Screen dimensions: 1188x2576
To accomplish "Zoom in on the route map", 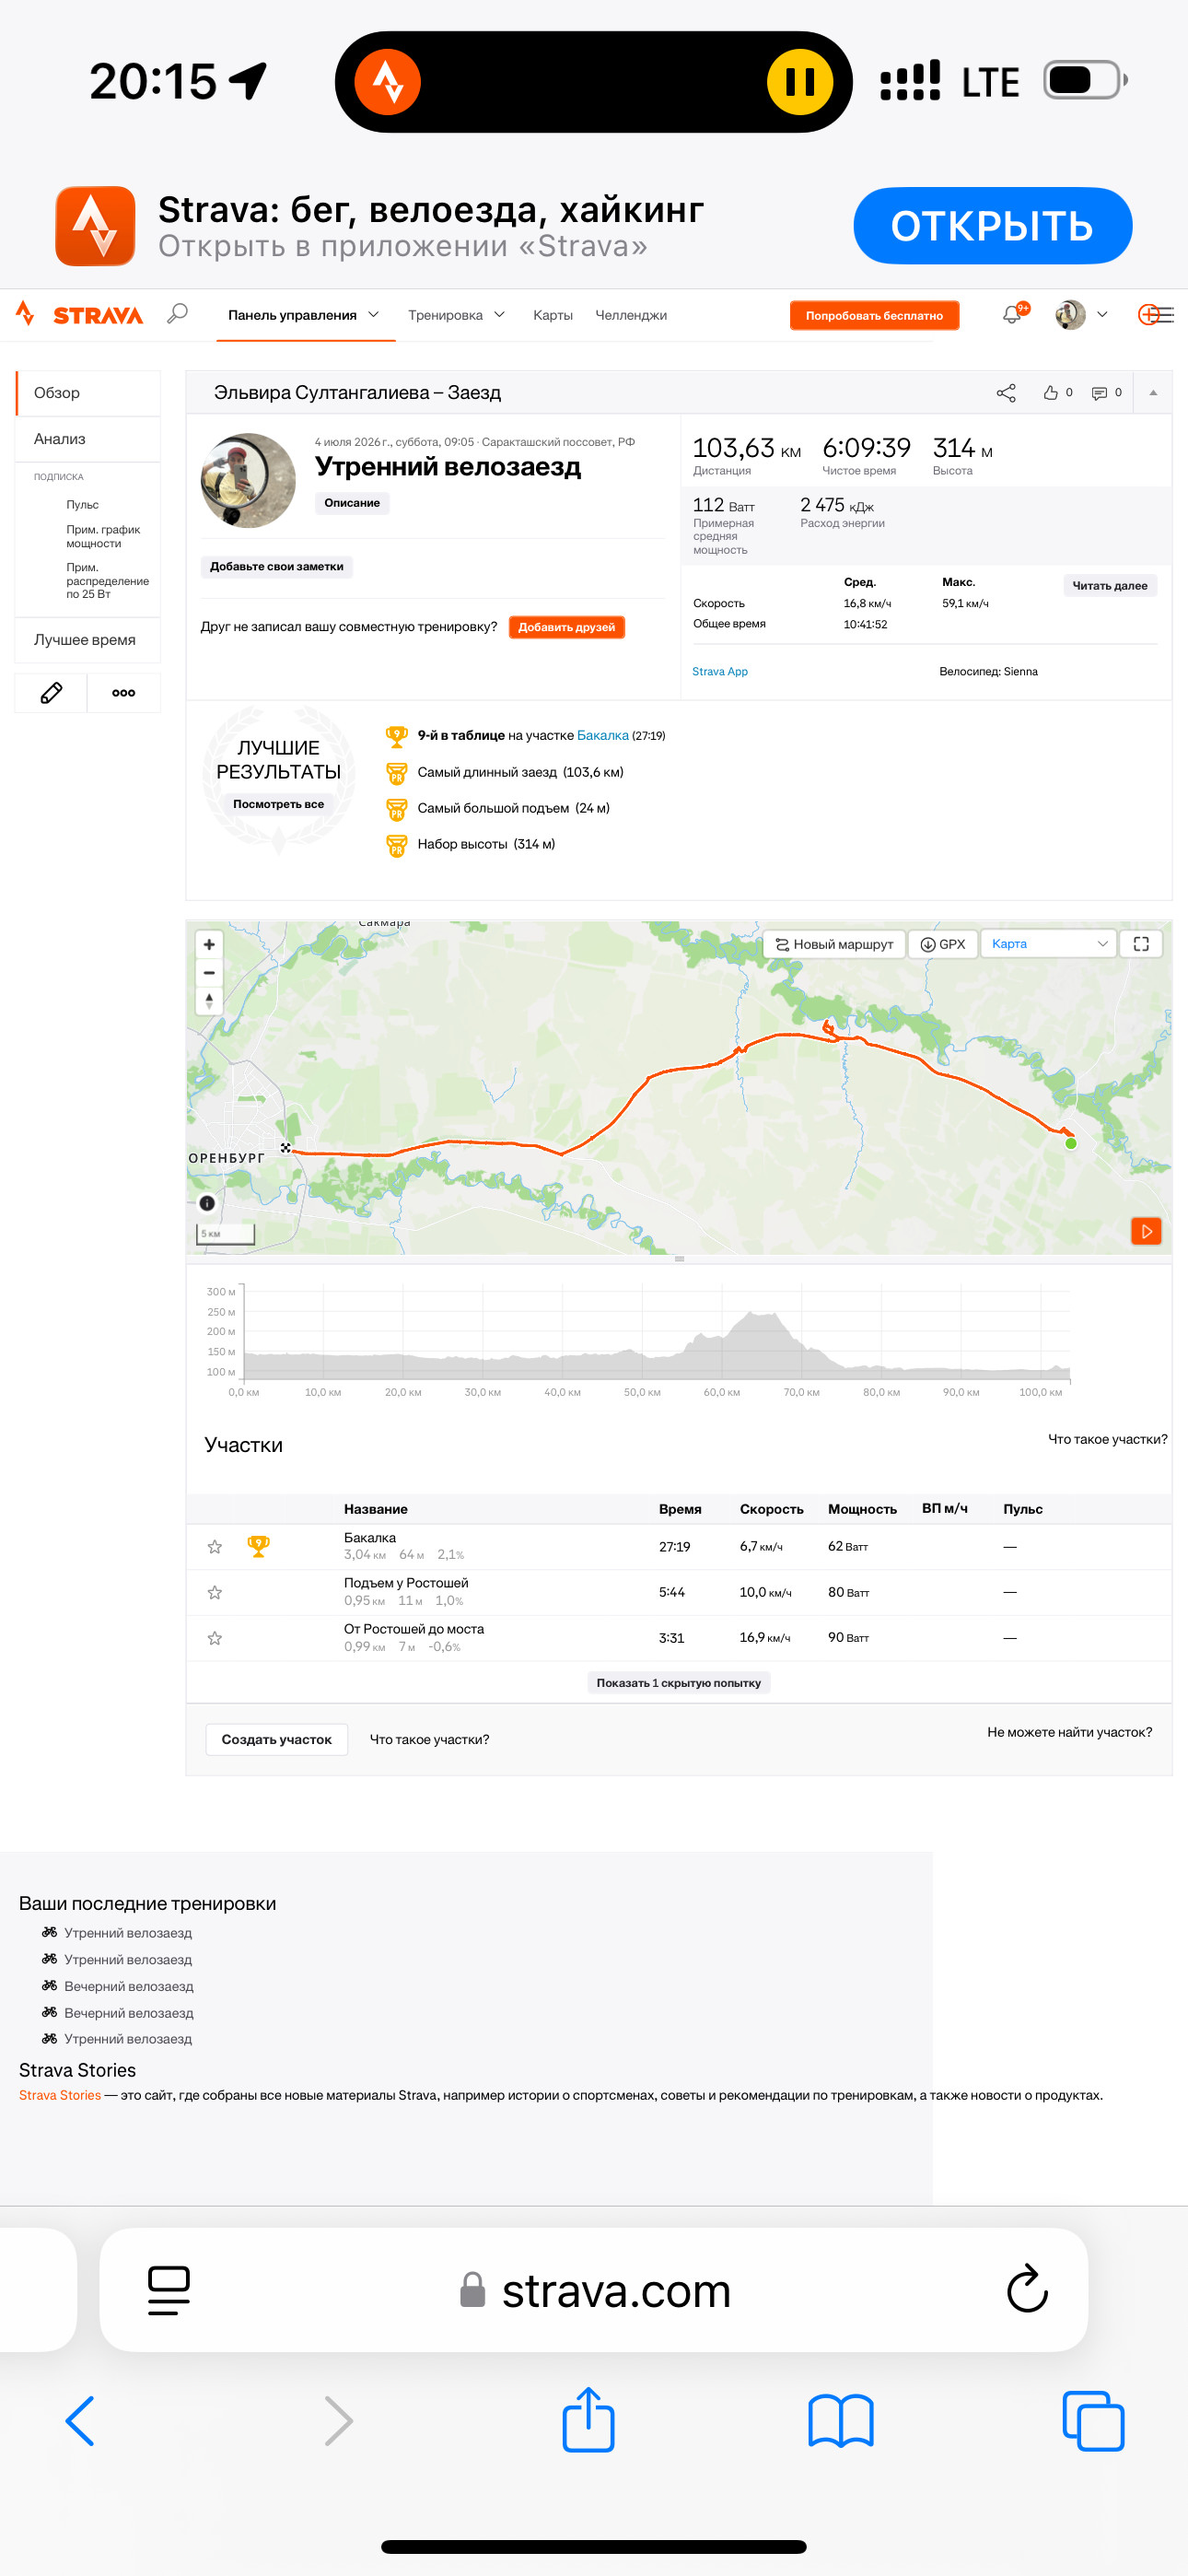I will click(209, 944).
